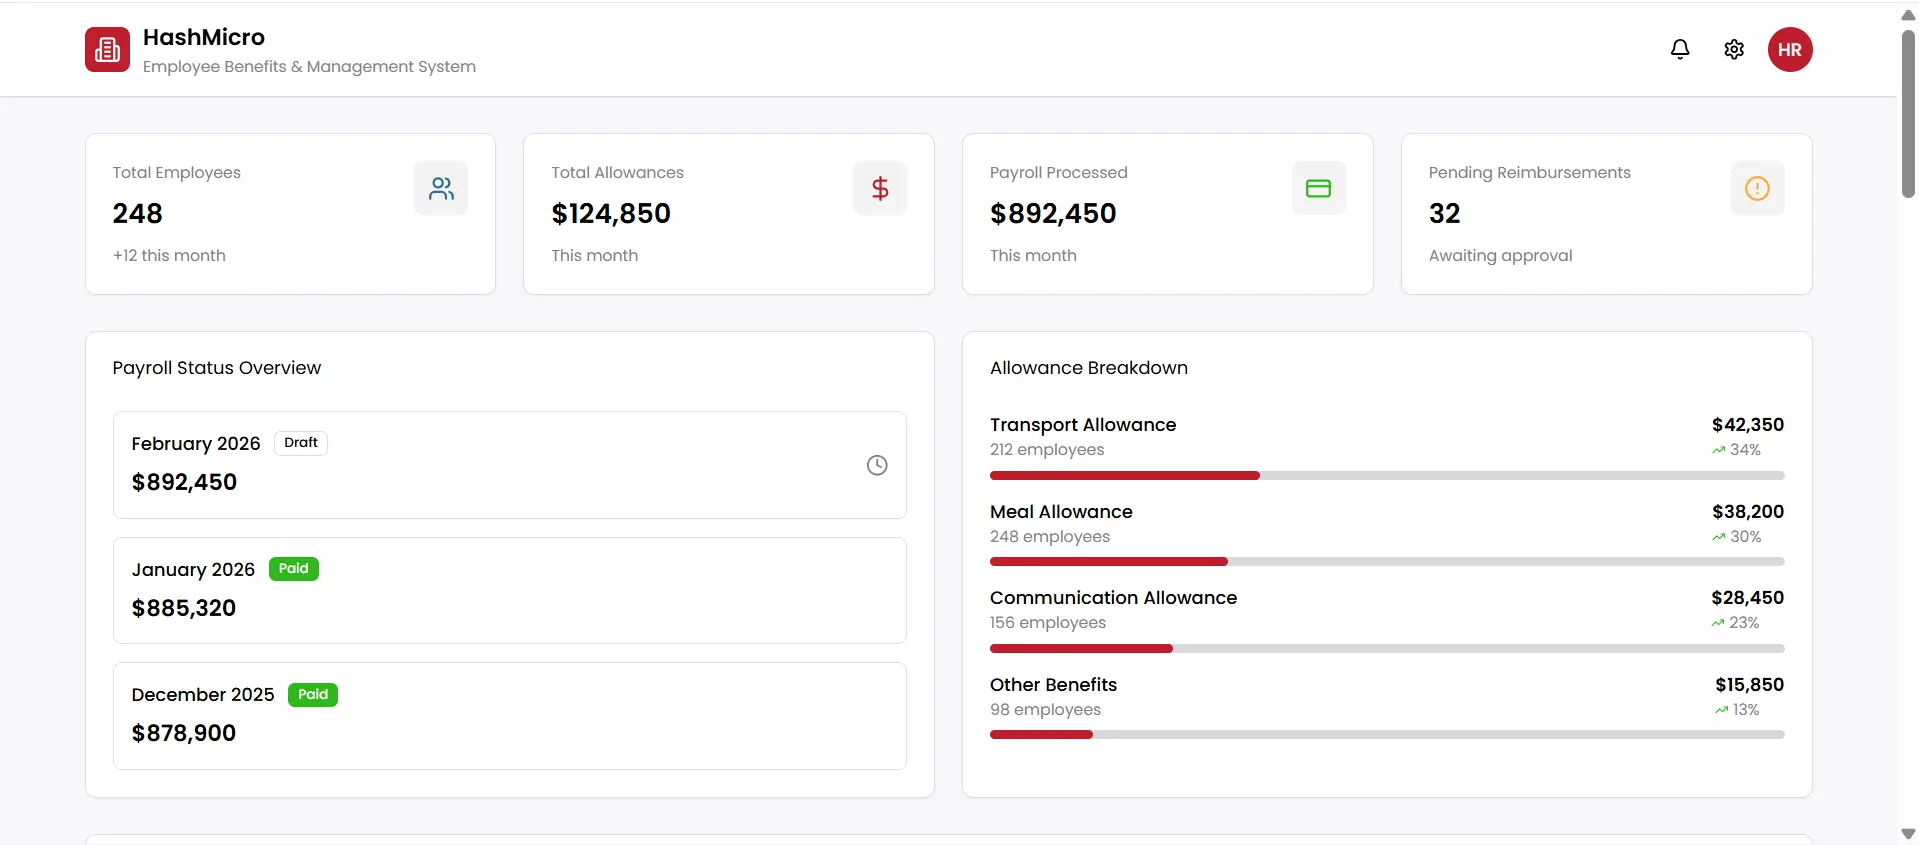The height and width of the screenshot is (845, 1919).
Task: Click the Total Employees people icon
Action: pyautogui.click(x=441, y=188)
